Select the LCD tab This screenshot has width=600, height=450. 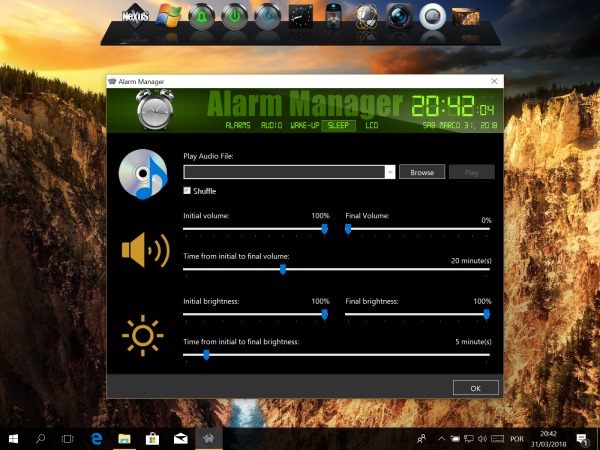click(372, 126)
